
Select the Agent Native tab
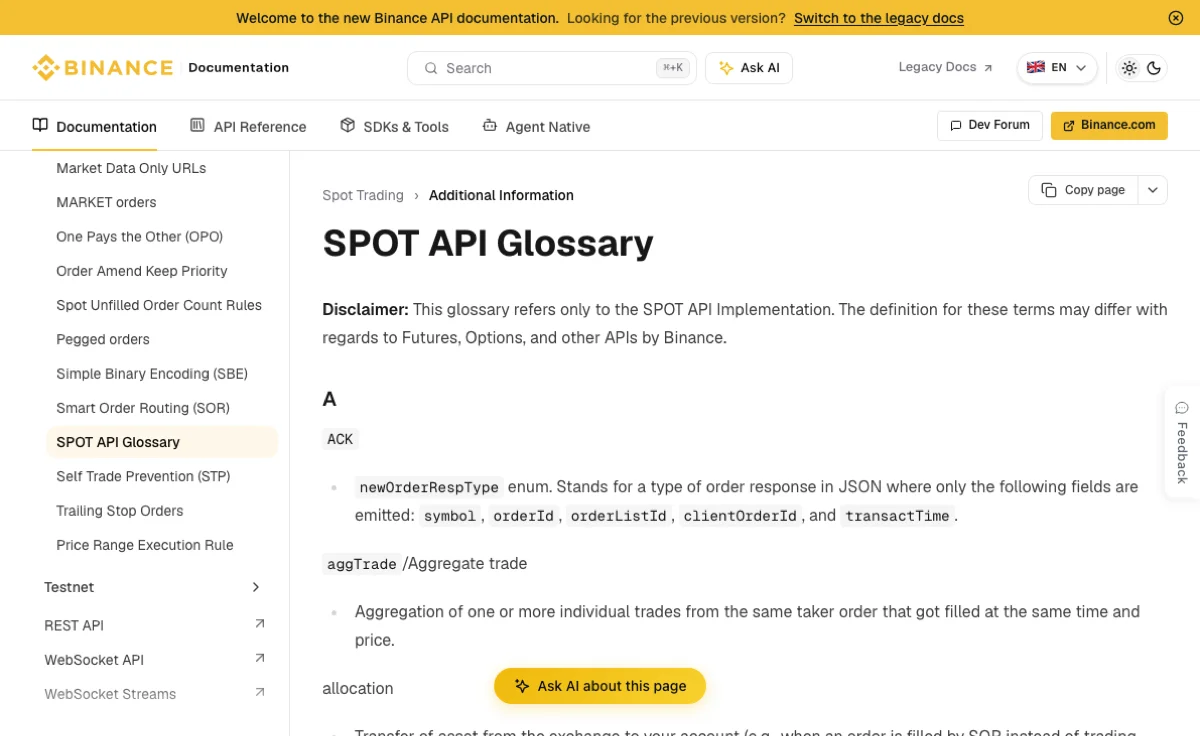pyautogui.click(x=536, y=126)
